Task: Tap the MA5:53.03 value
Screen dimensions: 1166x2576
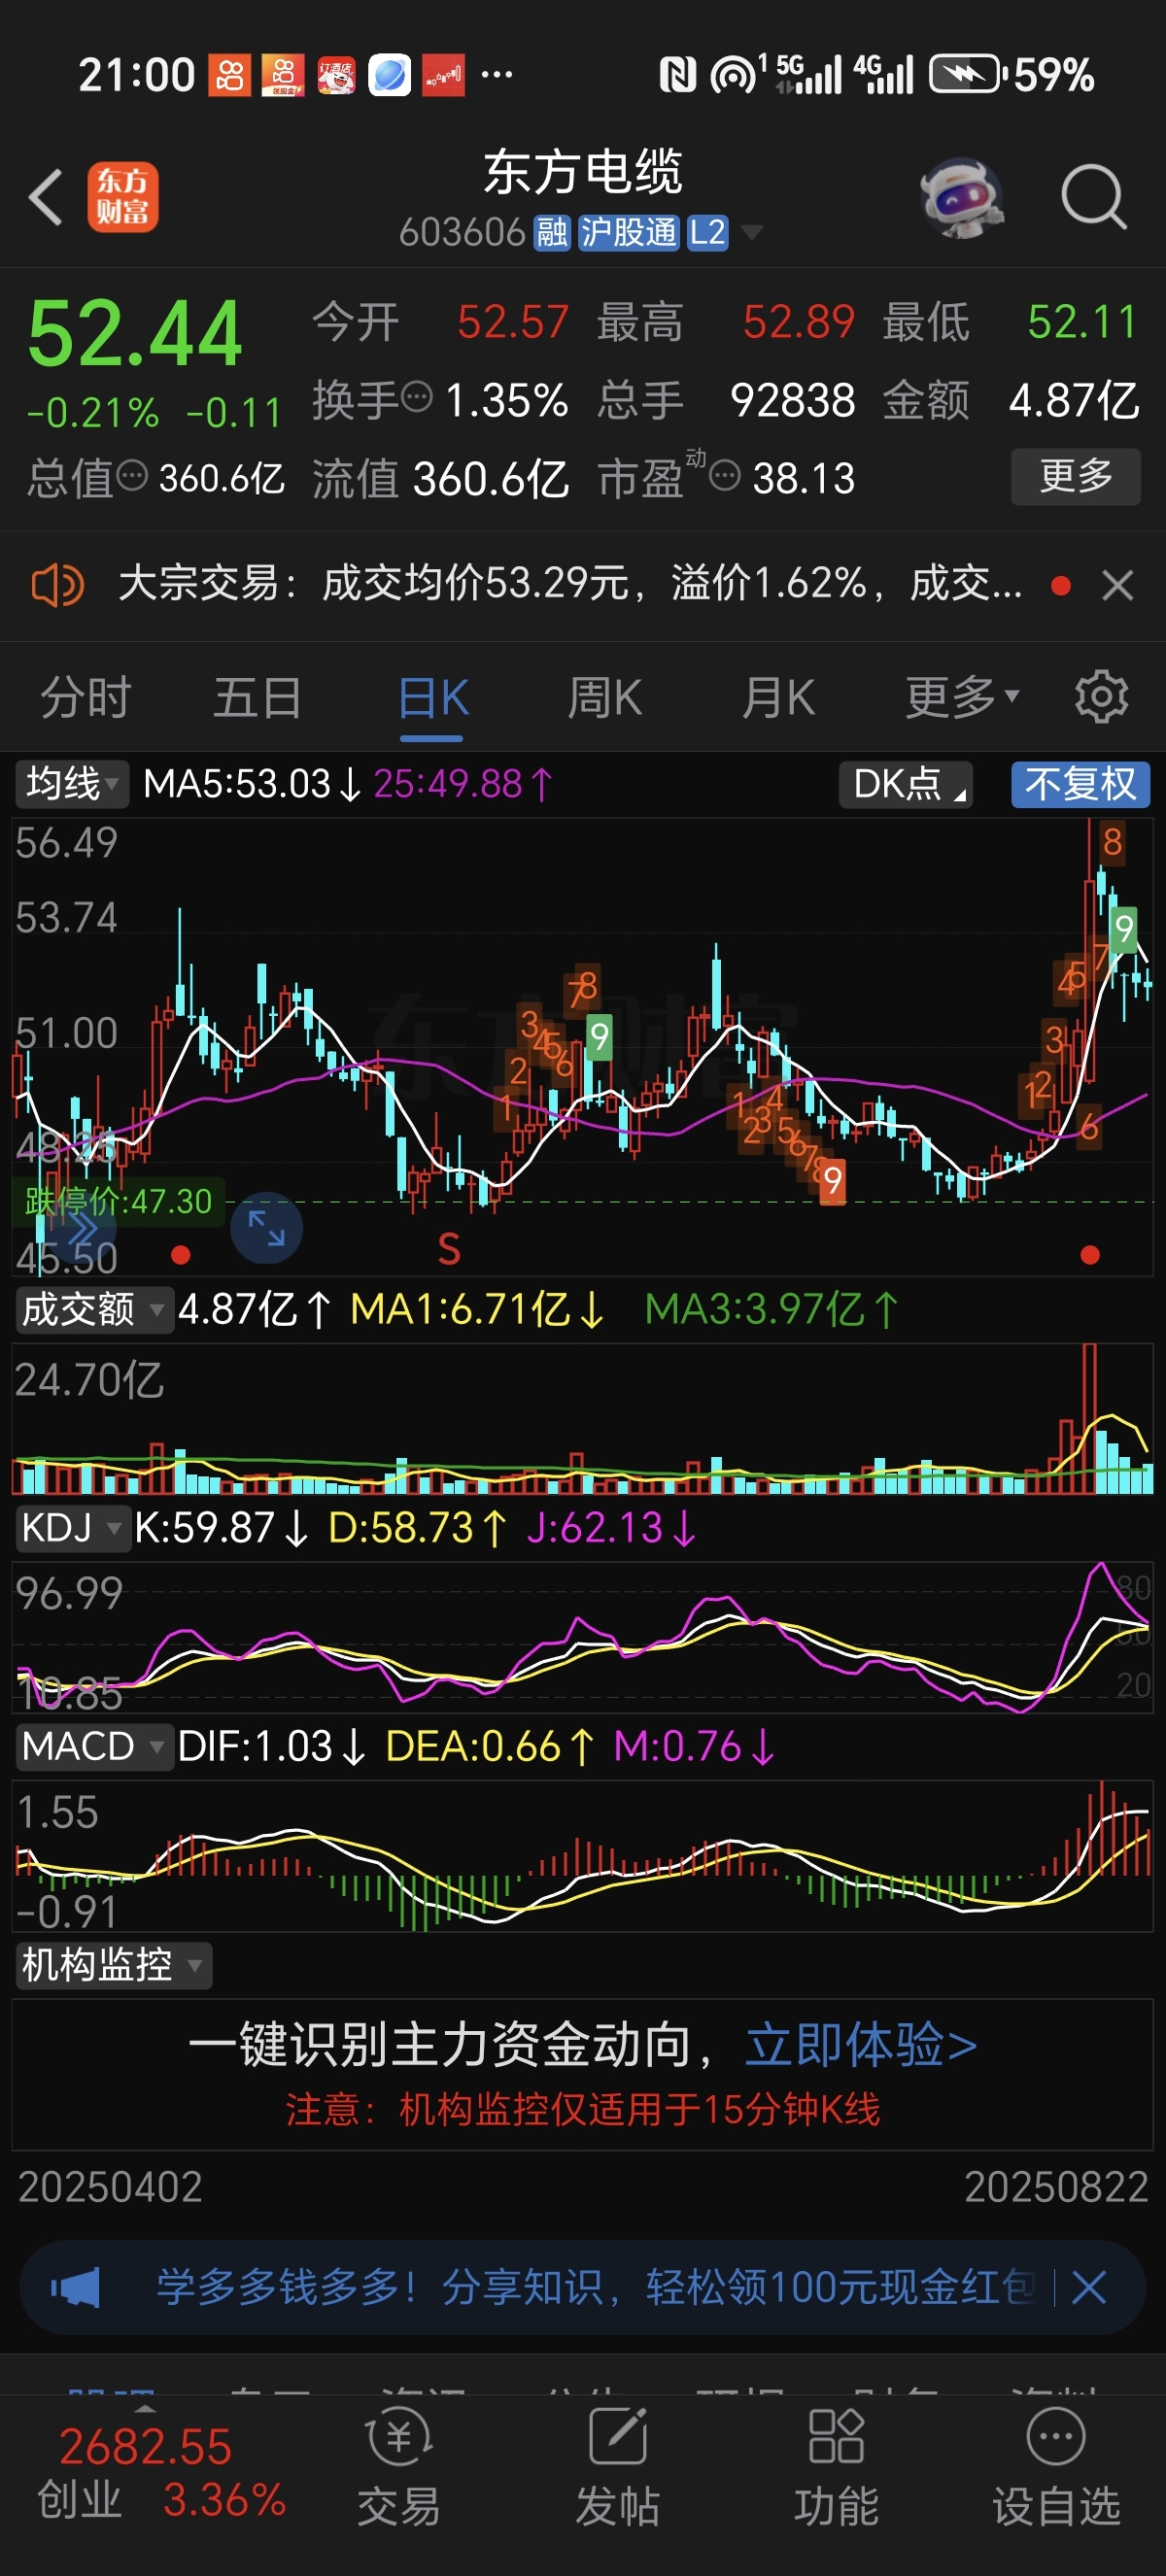Action: [x=252, y=784]
